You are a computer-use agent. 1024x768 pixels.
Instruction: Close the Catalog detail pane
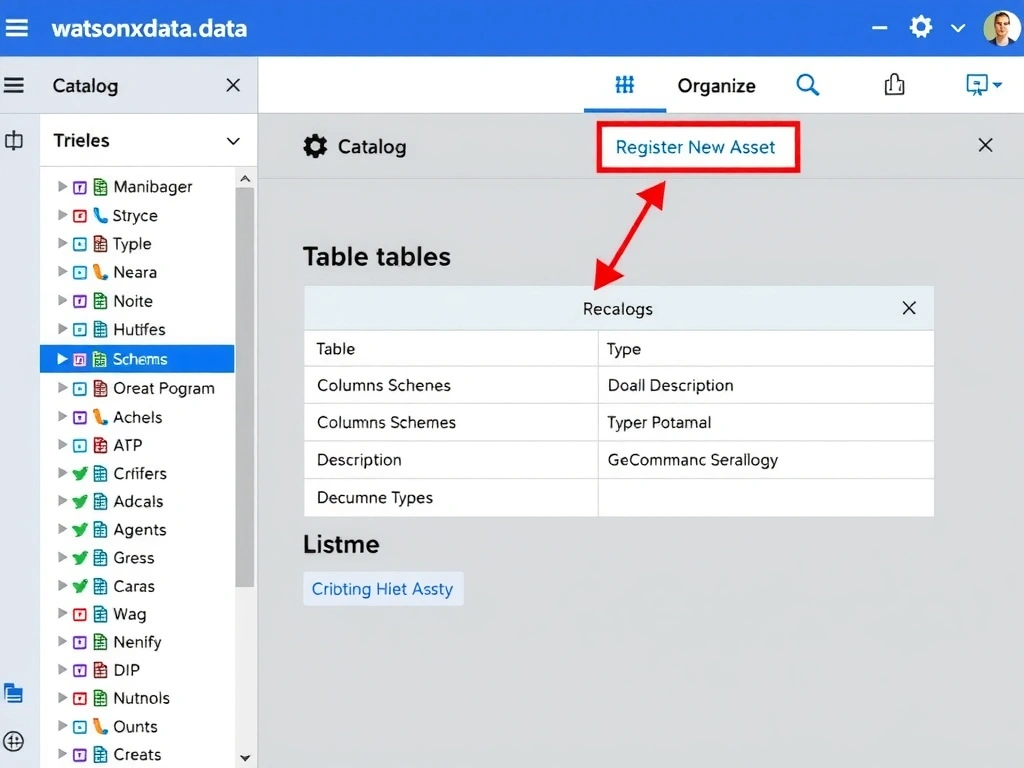[x=985, y=145]
